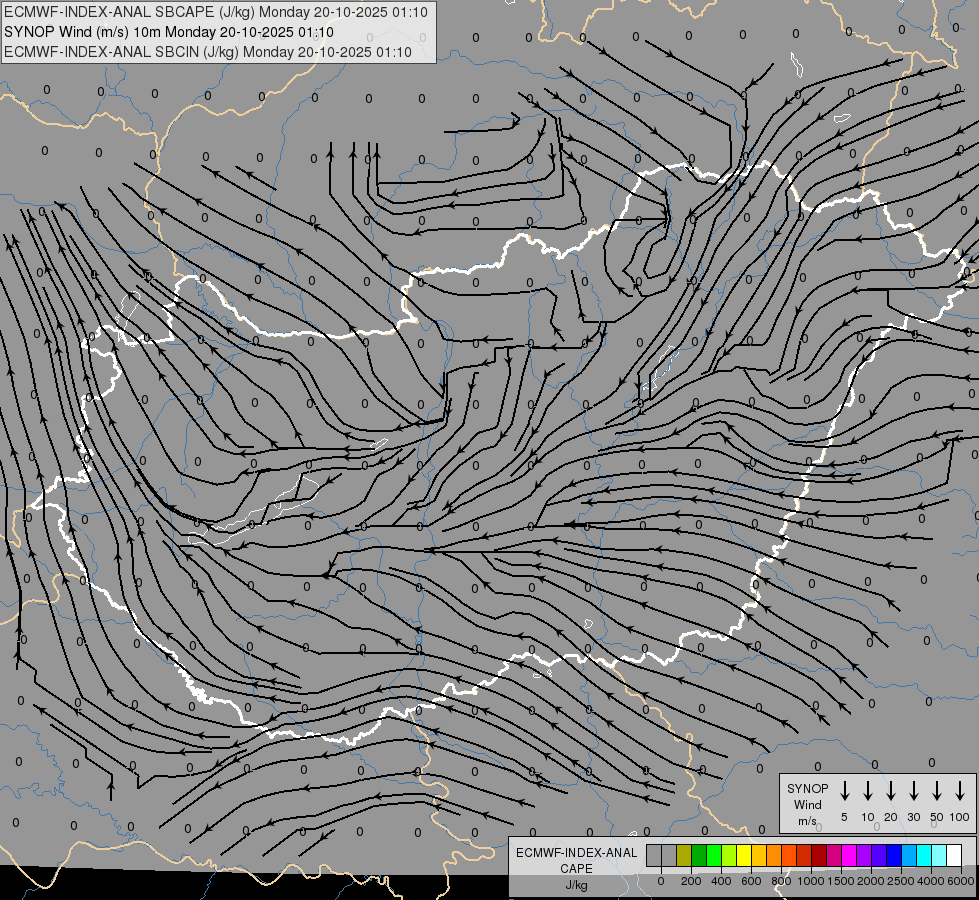Select the dark green CAPE legend swatch
The height and width of the screenshot is (900, 979).
(x=699, y=855)
